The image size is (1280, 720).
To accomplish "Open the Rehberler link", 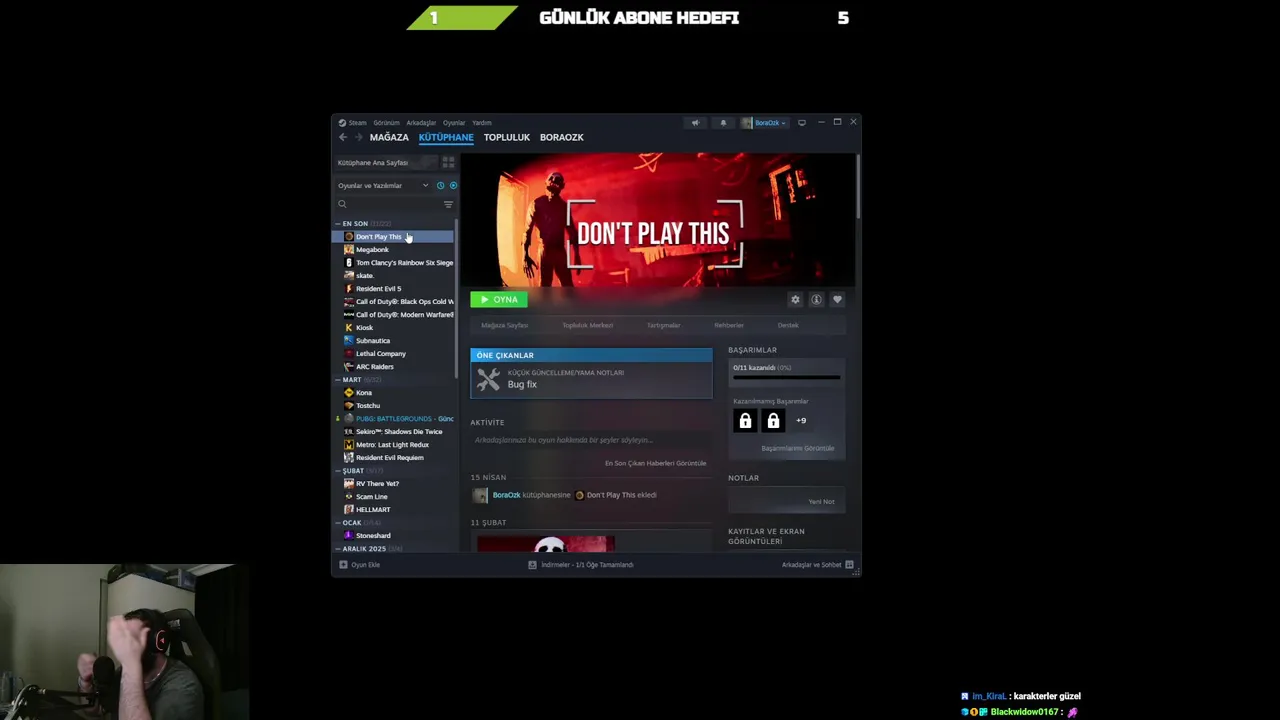I will 728,325.
